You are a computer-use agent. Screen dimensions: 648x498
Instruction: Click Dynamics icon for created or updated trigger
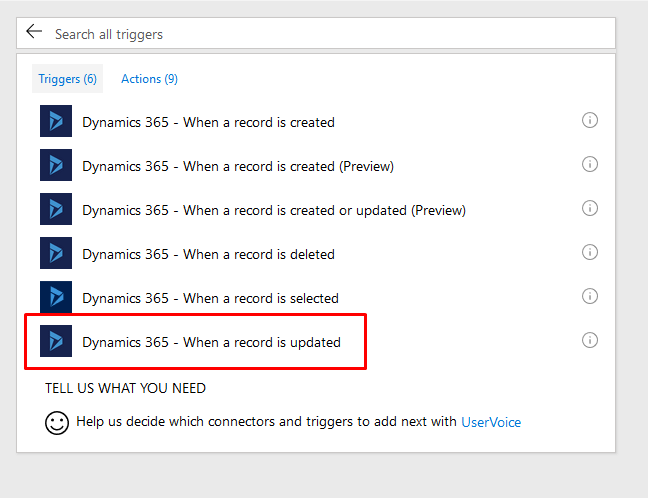coord(56,209)
